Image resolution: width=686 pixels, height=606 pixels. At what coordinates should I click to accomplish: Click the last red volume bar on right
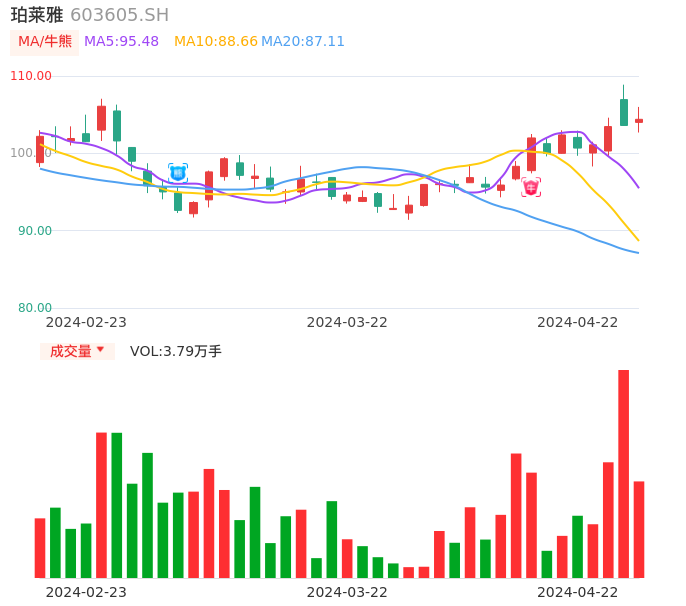[639, 529]
